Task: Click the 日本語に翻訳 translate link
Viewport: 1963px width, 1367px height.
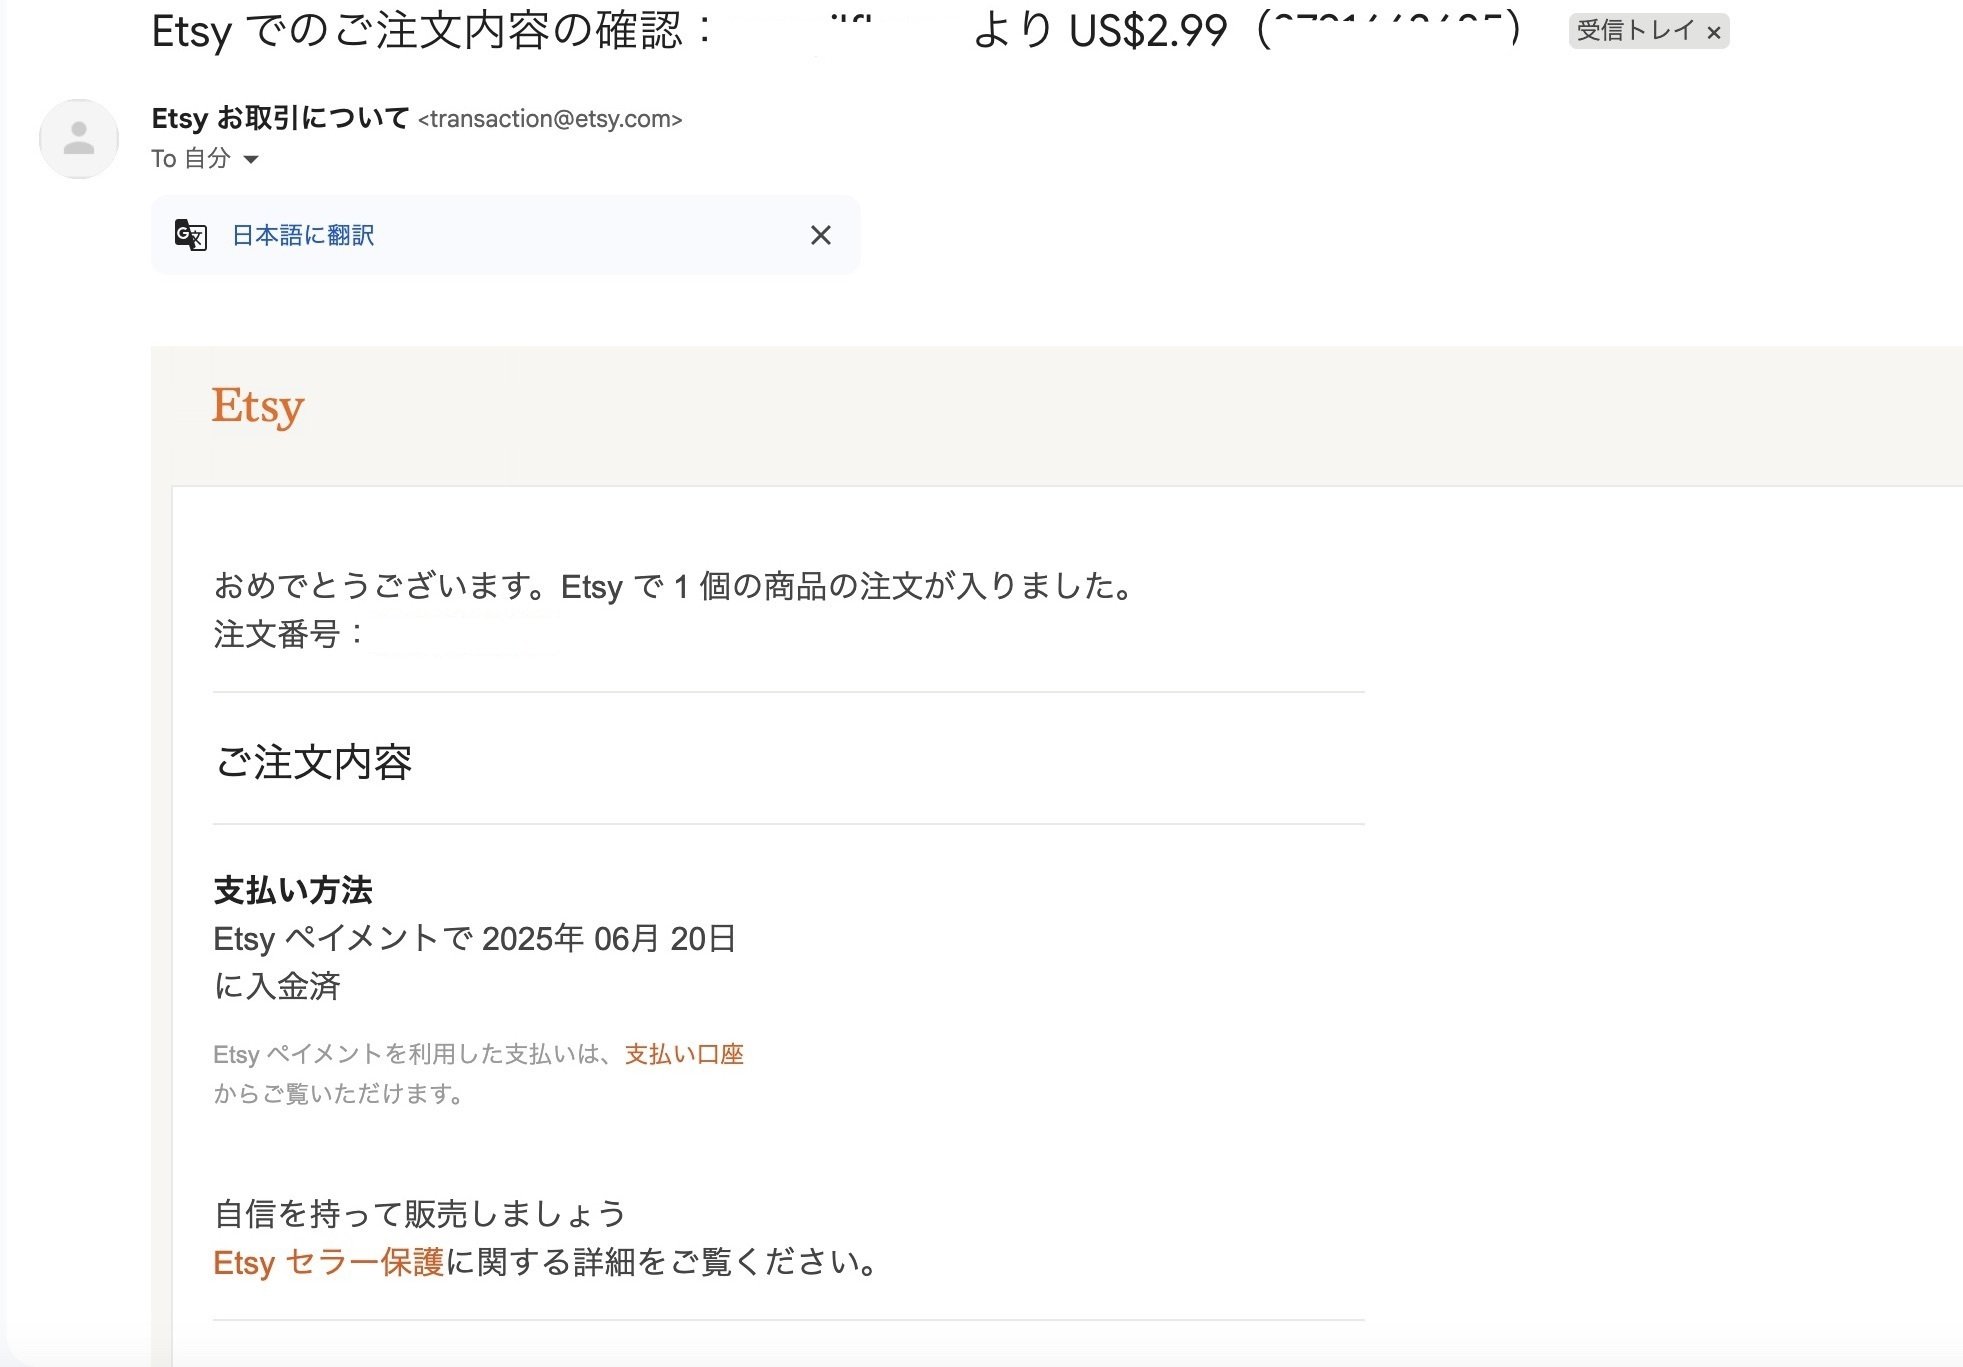Action: (303, 235)
